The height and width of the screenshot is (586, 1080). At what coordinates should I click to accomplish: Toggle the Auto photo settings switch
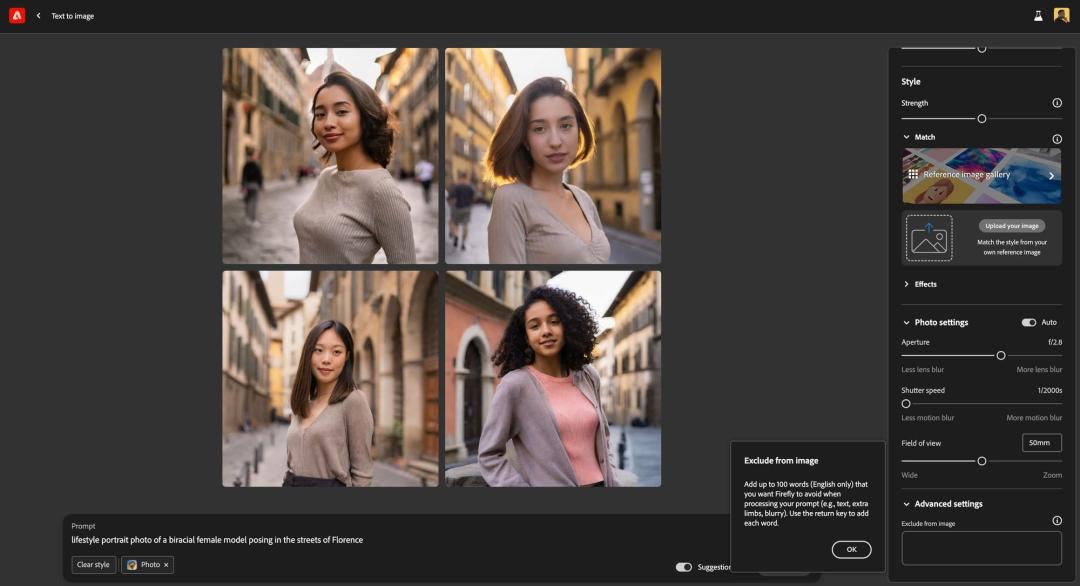coord(1028,322)
